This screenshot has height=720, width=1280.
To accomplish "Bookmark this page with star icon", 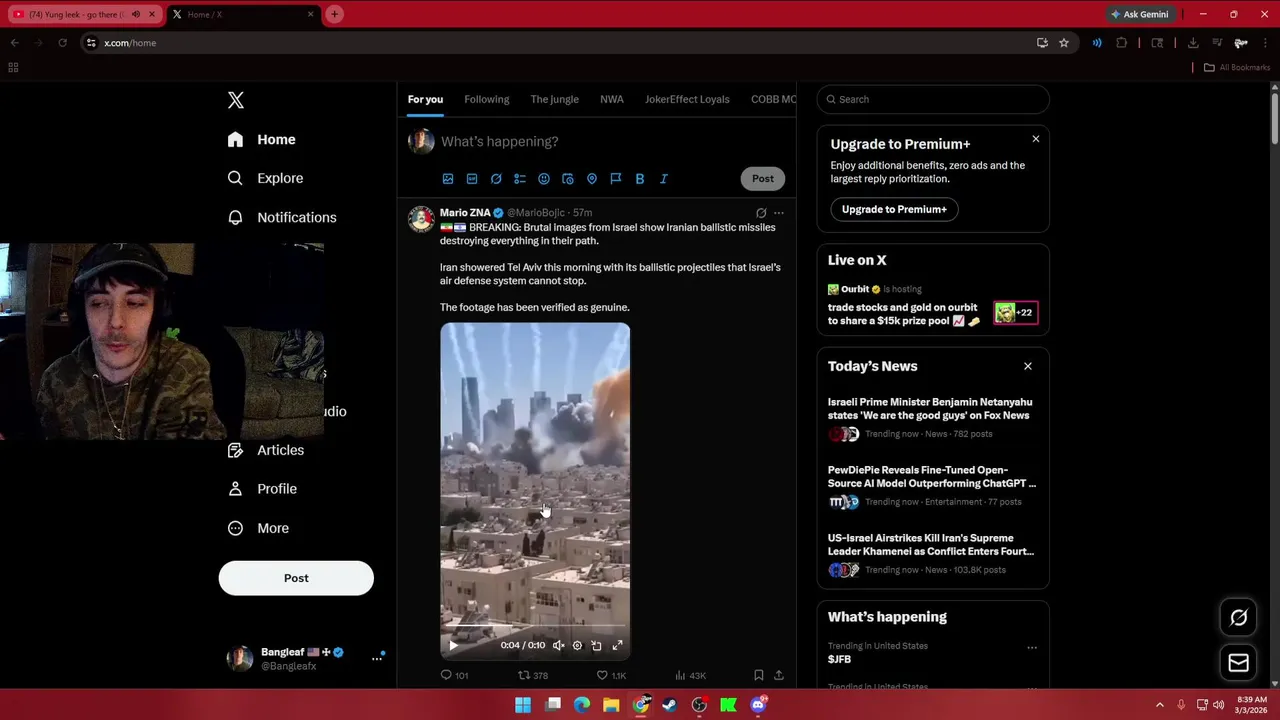I will coord(1064,43).
